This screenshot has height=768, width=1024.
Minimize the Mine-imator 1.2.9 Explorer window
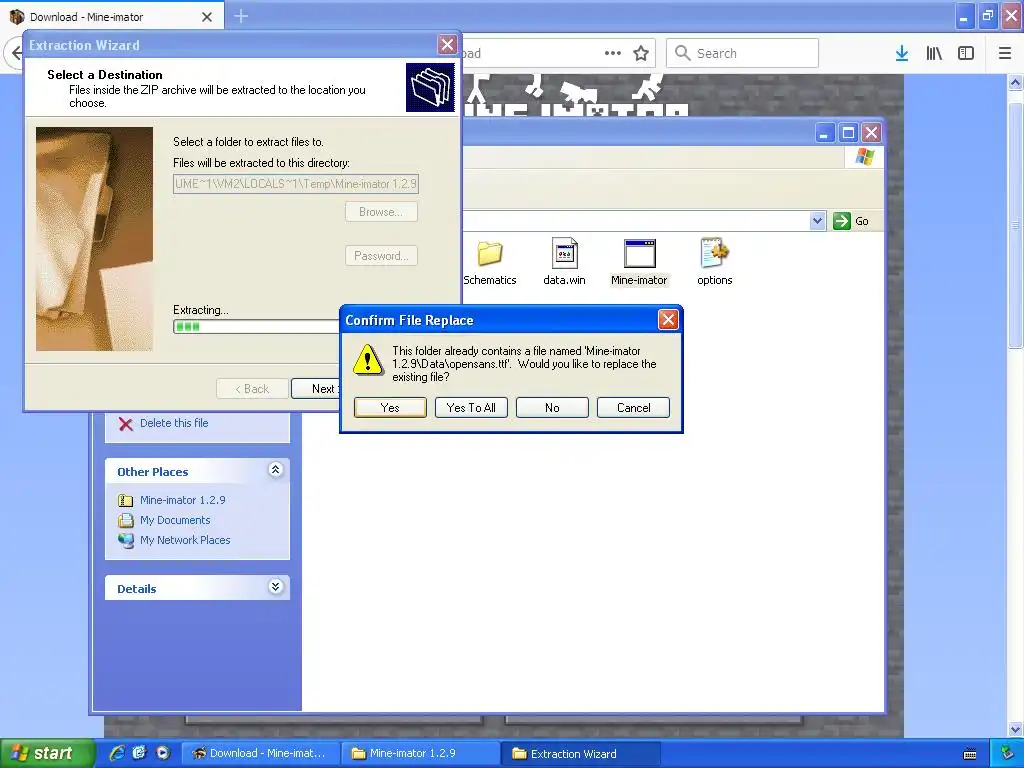pos(825,133)
